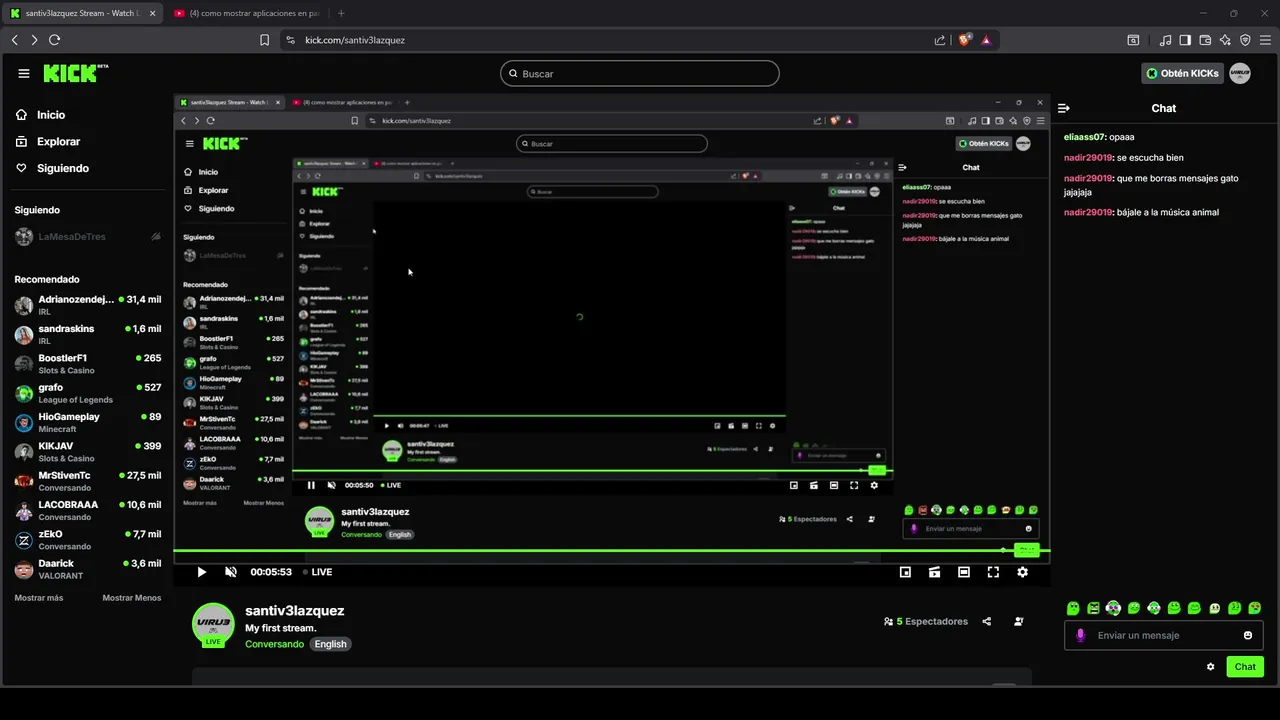This screenshot has width=1280, height=720.
Task: Click the Buscar search field
Action: (x=640, y=73)
